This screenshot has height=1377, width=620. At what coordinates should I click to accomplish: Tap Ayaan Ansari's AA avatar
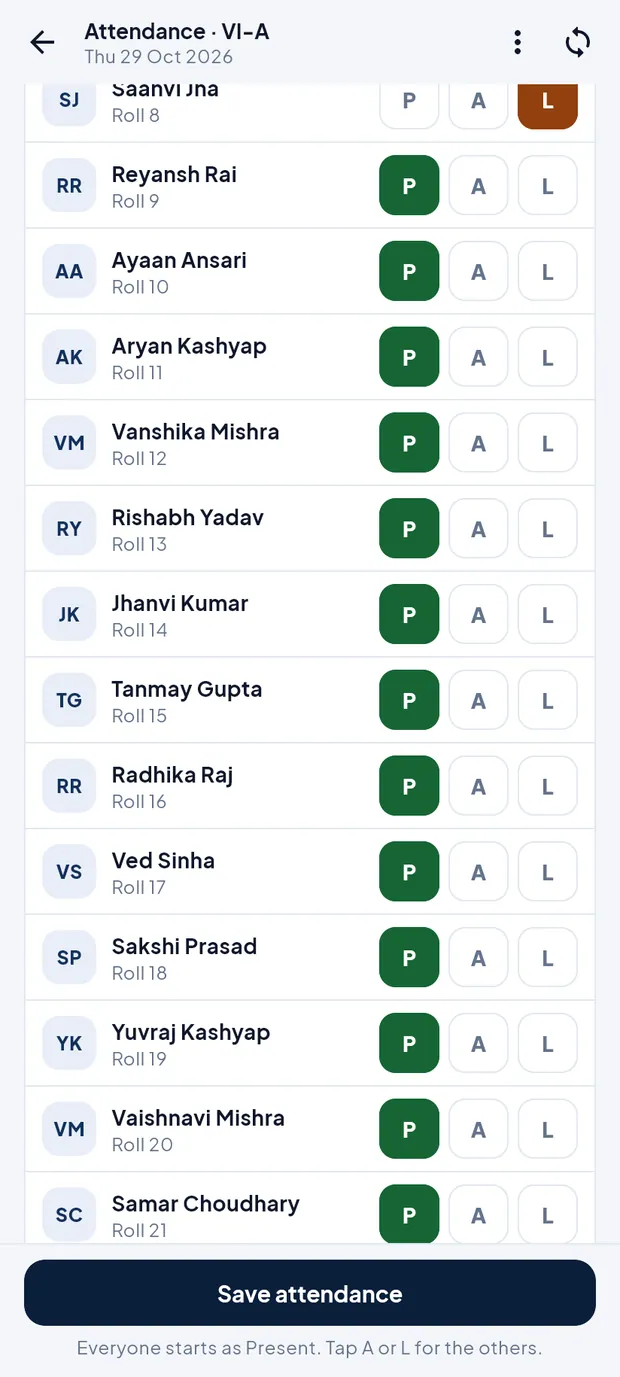click(69, 272)
